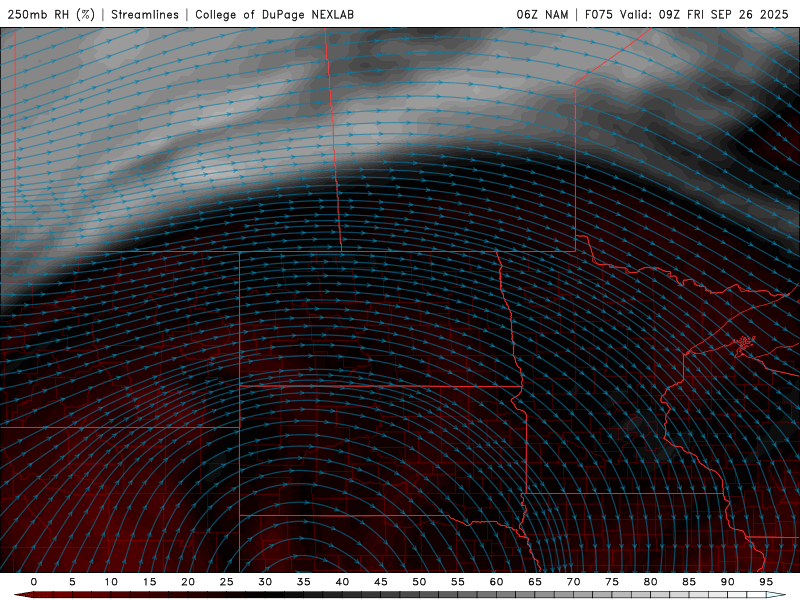Click the '15' colorbar tick label
The width and height of the screenshot is (800, 600).
(149, 582)
